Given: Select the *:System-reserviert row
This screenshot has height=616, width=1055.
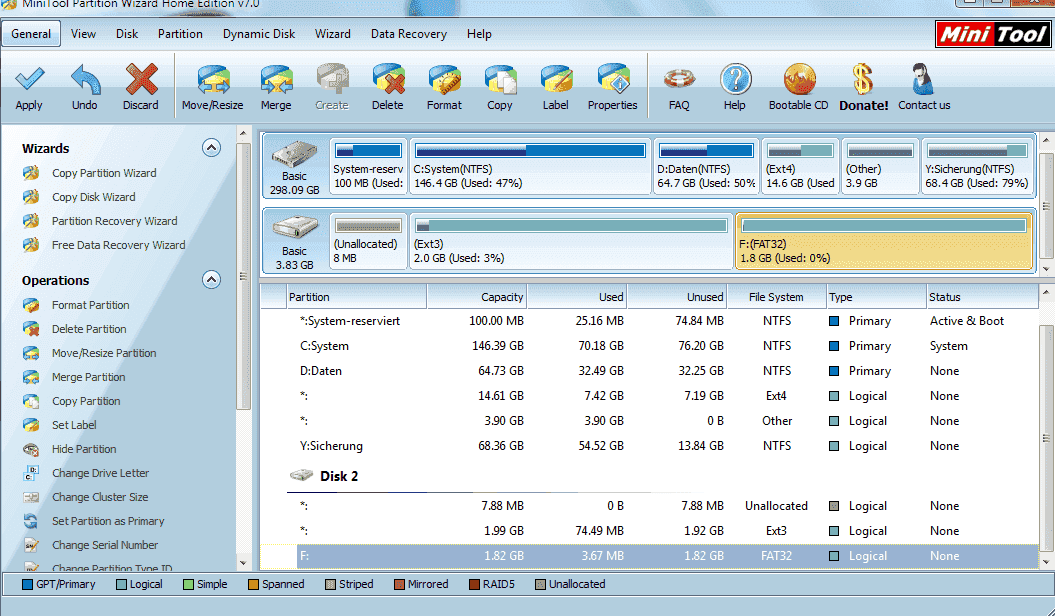Looking at the screenshot, I should coord(649,321).
